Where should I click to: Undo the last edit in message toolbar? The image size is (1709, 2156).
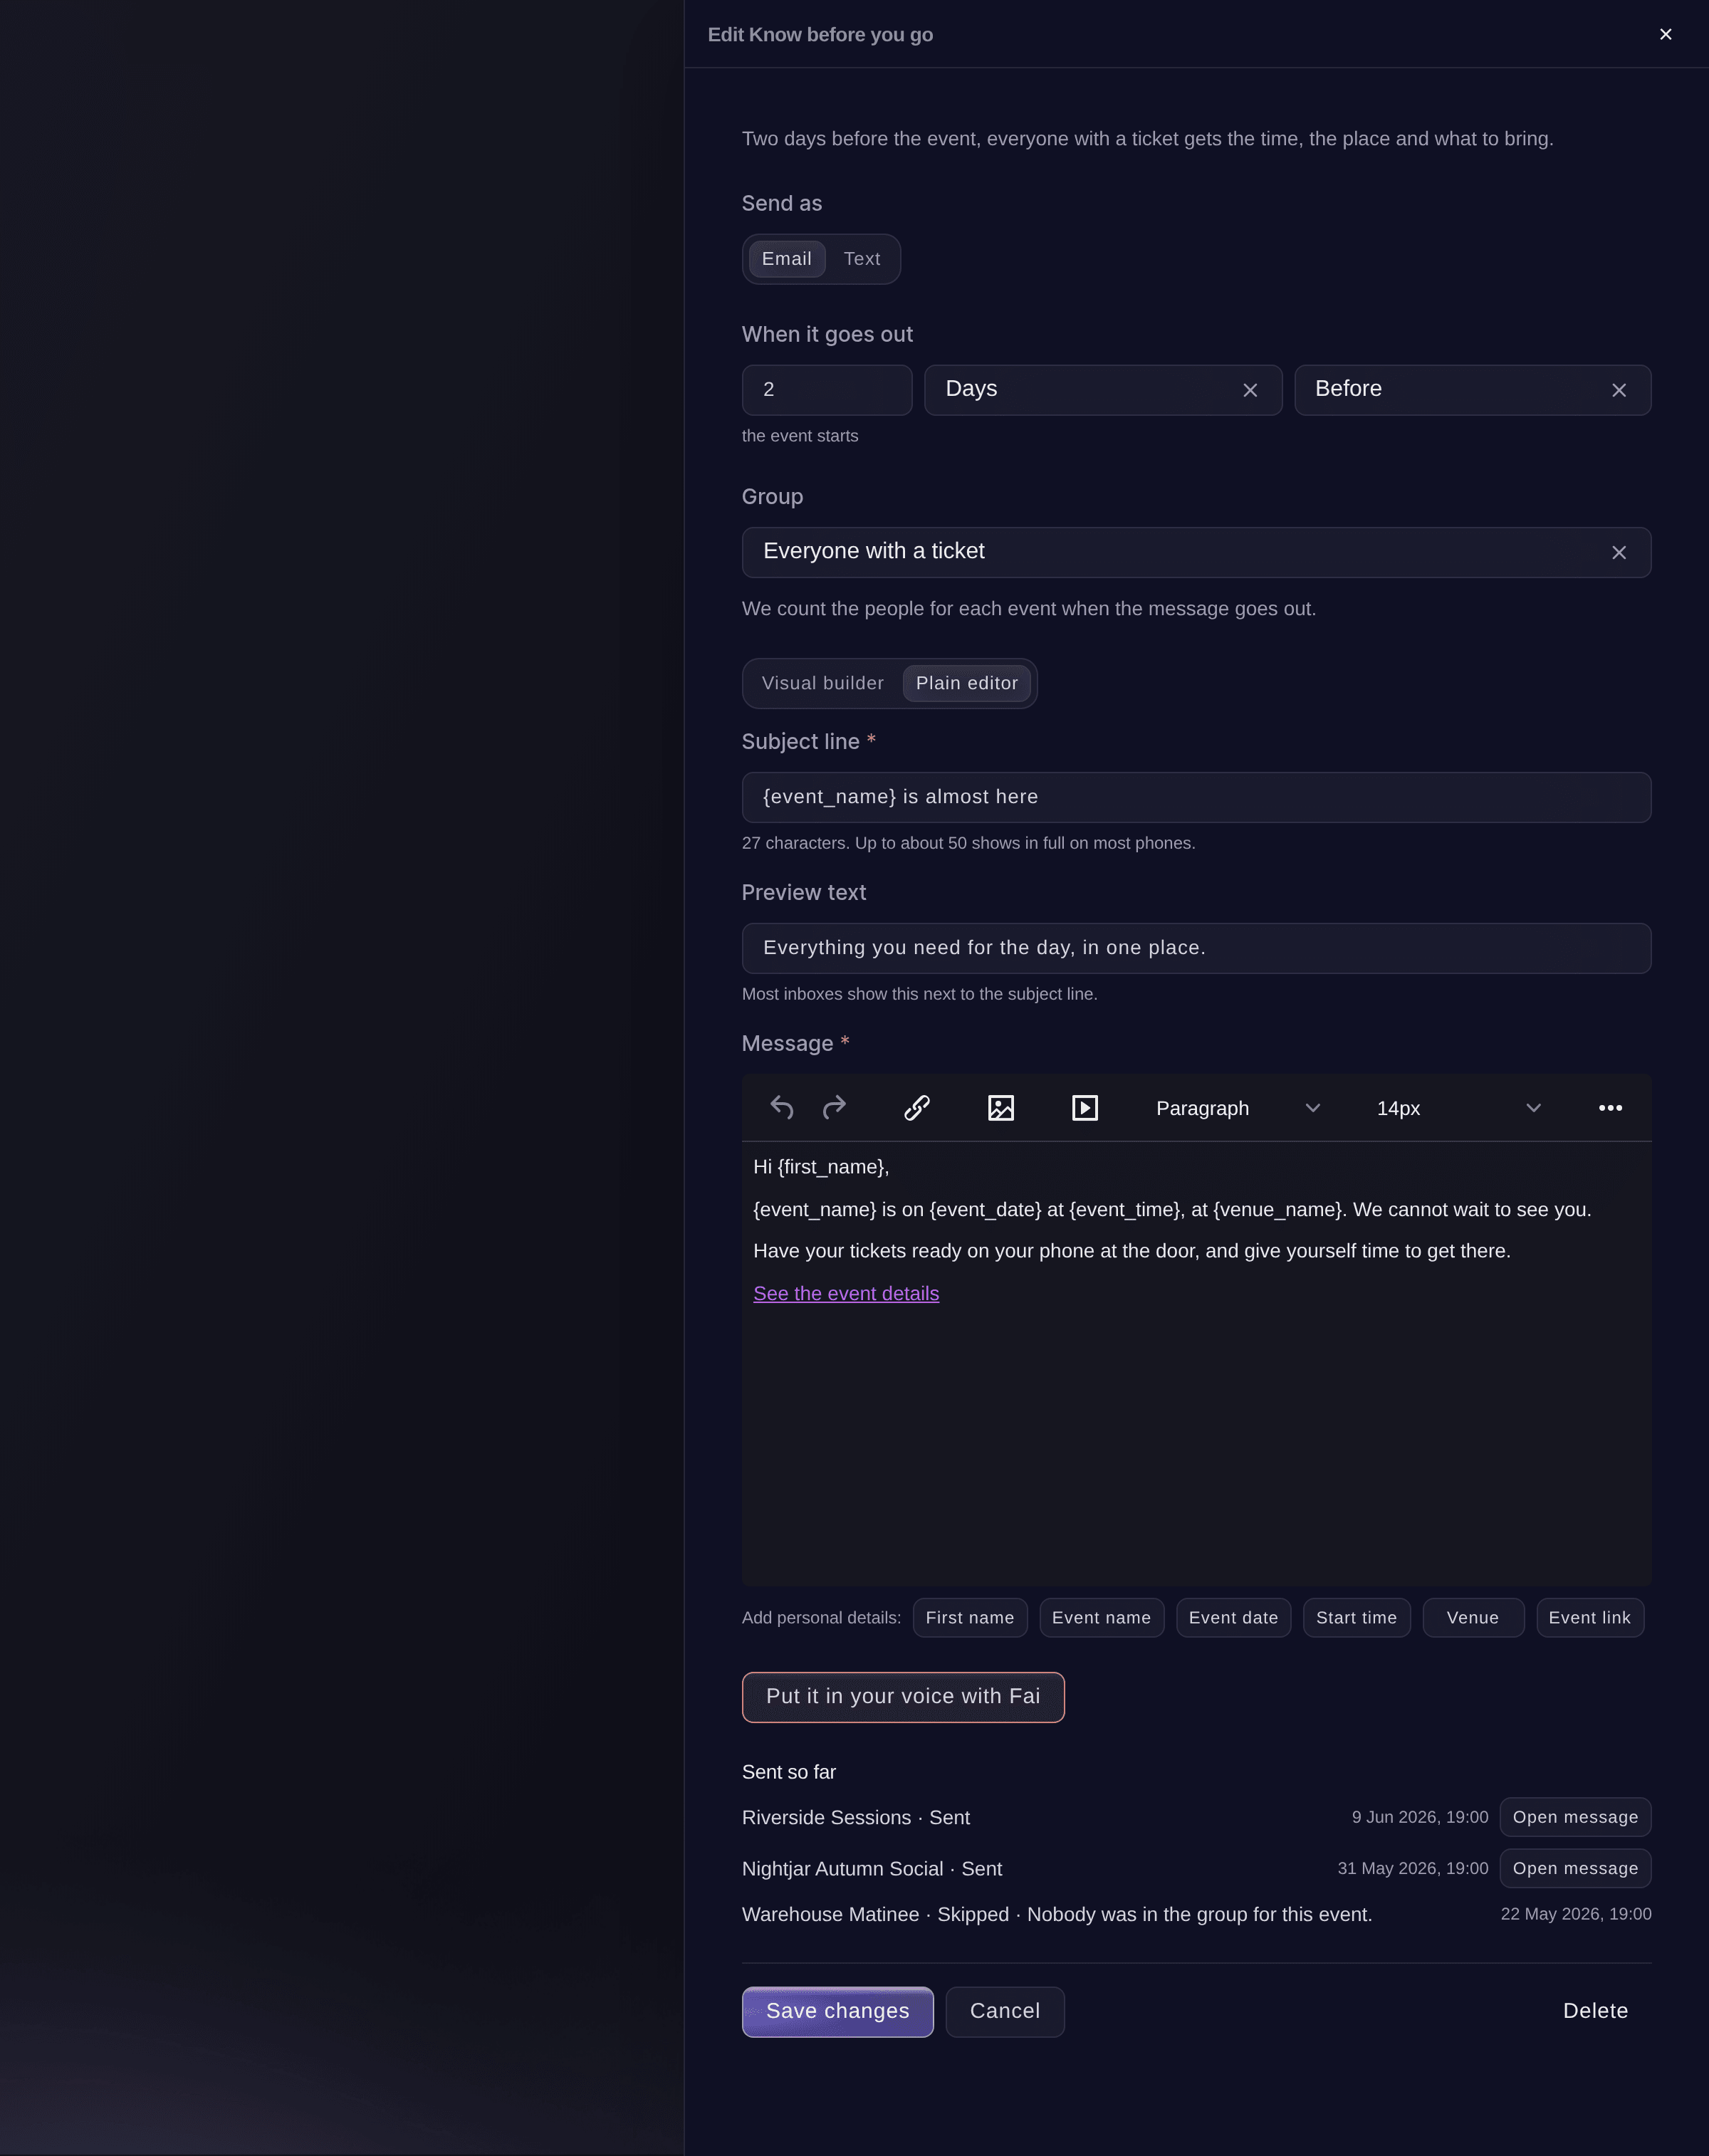781,1108
